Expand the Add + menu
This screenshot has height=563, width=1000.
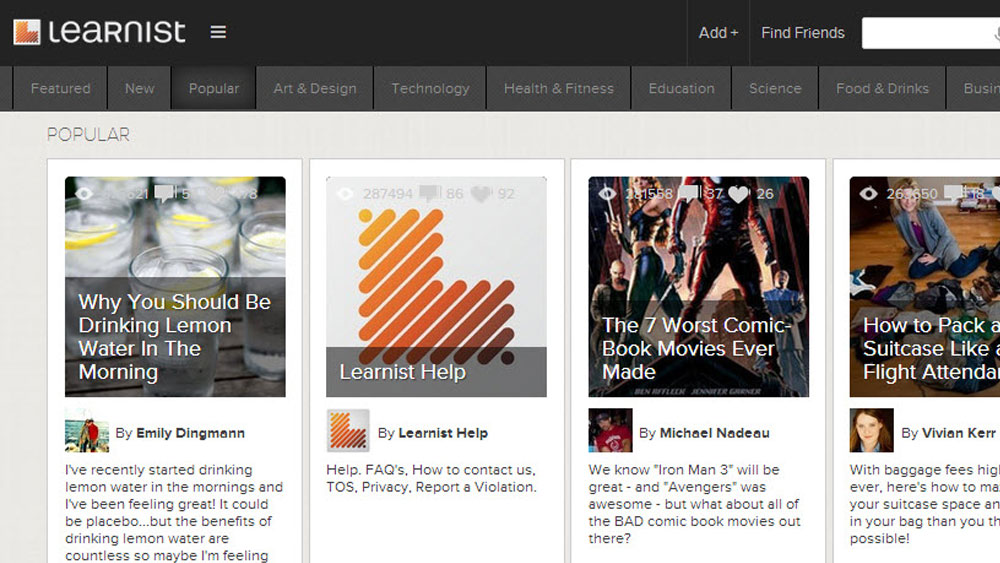point(718,33)
